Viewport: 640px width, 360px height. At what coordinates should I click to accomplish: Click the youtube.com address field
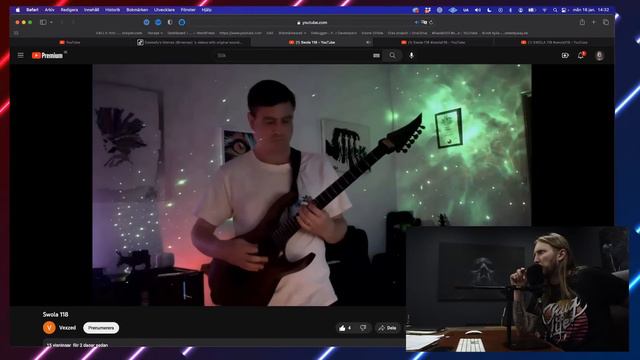[x=312, y=22]
